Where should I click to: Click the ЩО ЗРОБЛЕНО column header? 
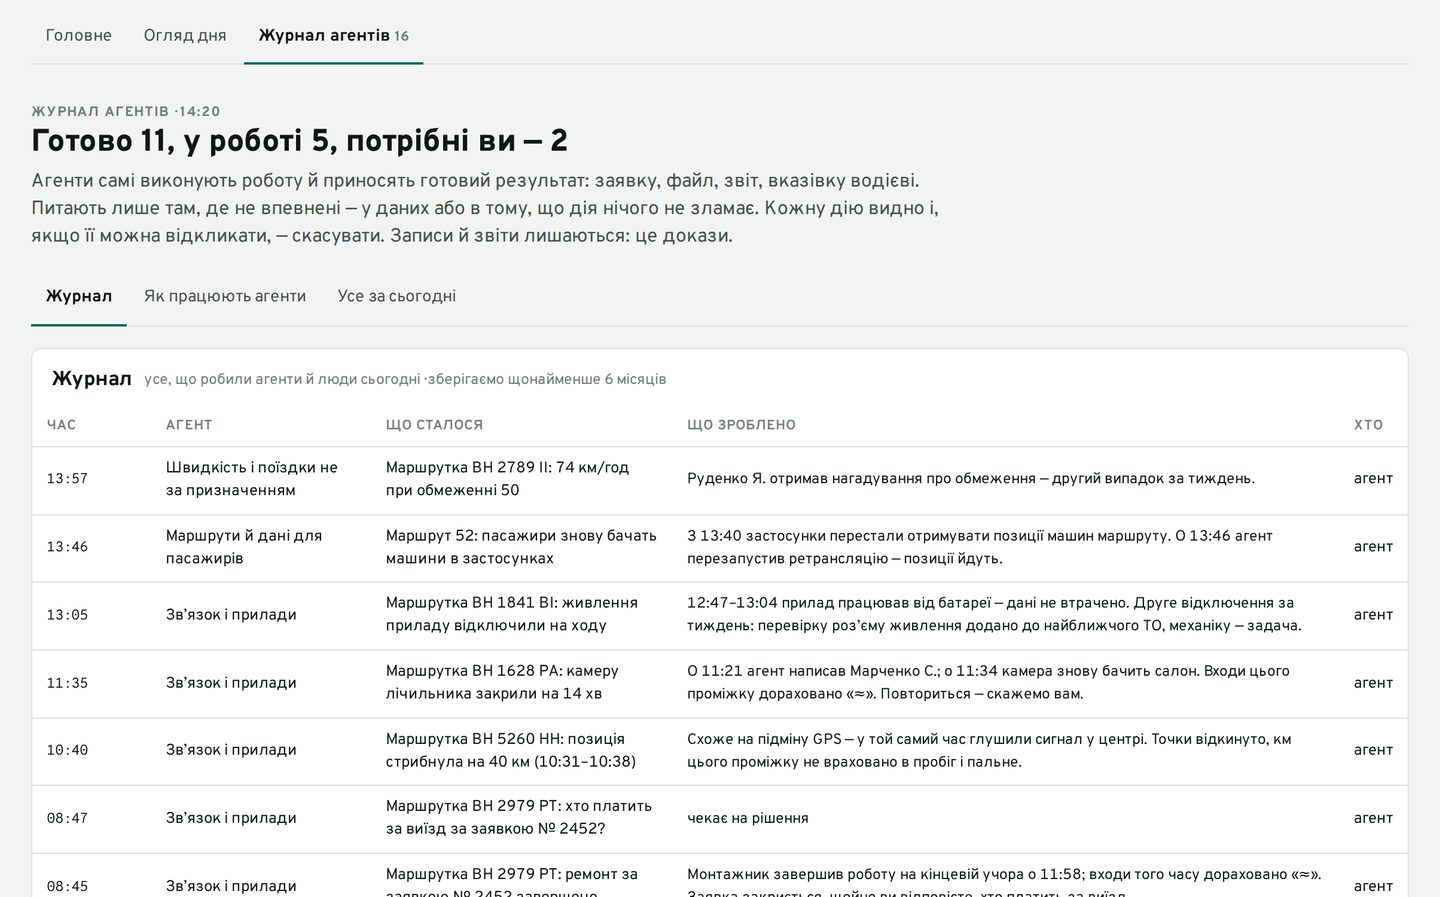(741, 425)
